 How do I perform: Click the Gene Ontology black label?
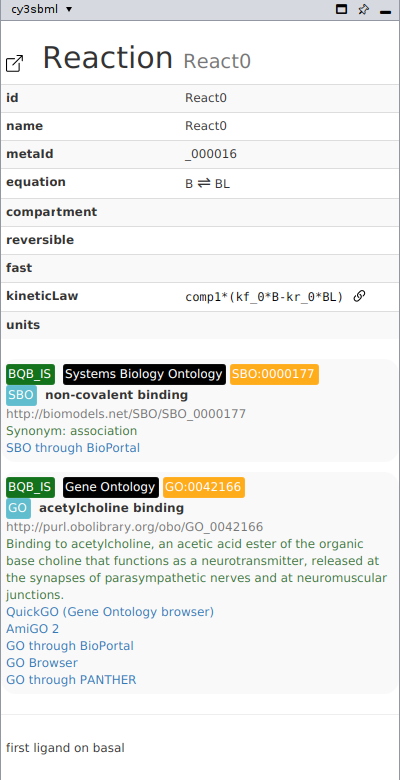pyautogui.click(x=110, y=487)
